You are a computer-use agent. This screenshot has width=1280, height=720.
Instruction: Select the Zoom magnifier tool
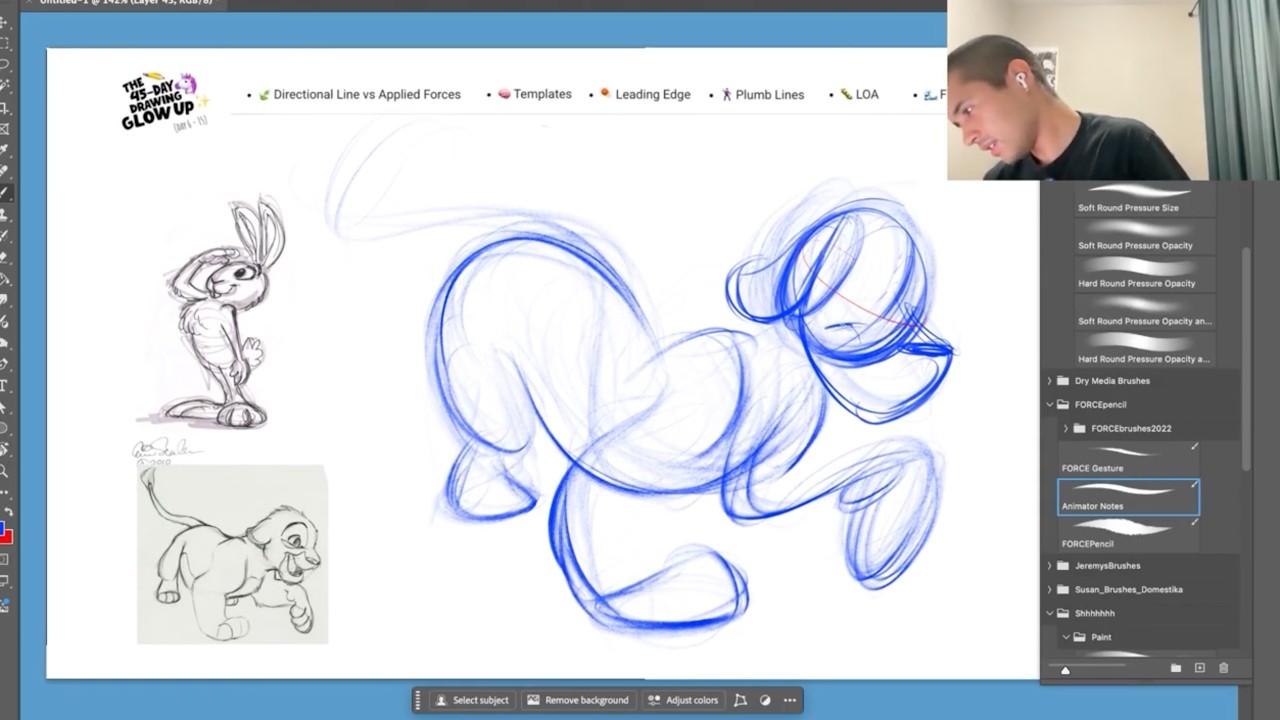click(x=4, y=471)
